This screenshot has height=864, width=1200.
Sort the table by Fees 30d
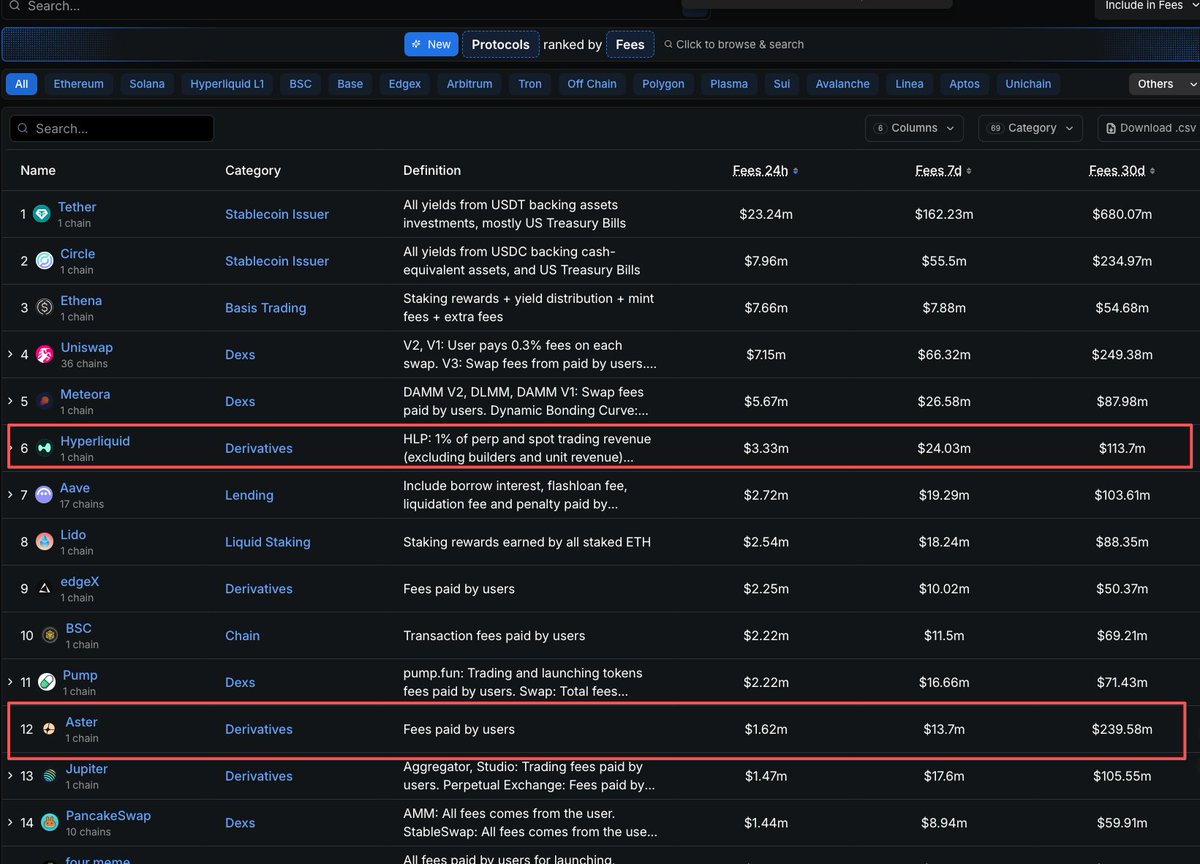(1122, 171)
